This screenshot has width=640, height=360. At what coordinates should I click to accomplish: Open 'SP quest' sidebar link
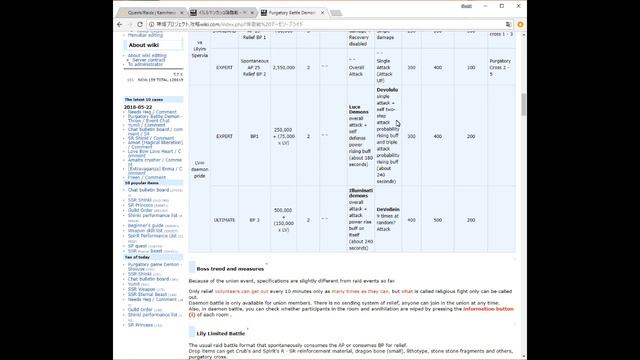point(137,246)
